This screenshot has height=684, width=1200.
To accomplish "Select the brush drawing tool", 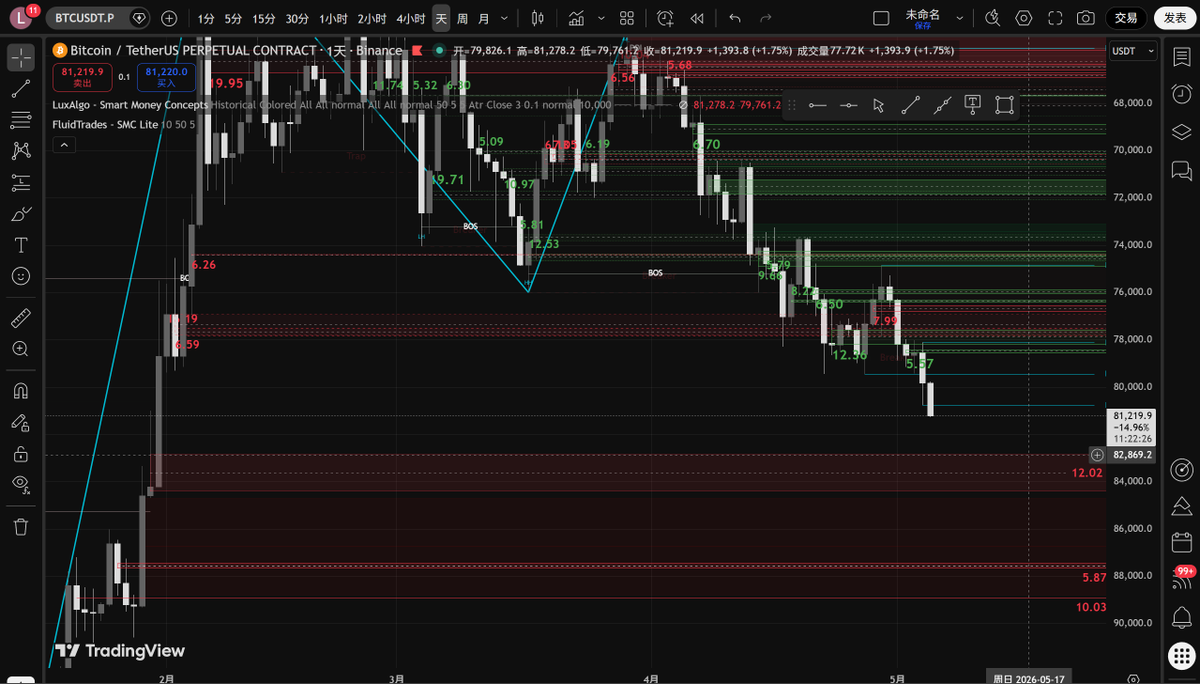I will coord(20,214).
